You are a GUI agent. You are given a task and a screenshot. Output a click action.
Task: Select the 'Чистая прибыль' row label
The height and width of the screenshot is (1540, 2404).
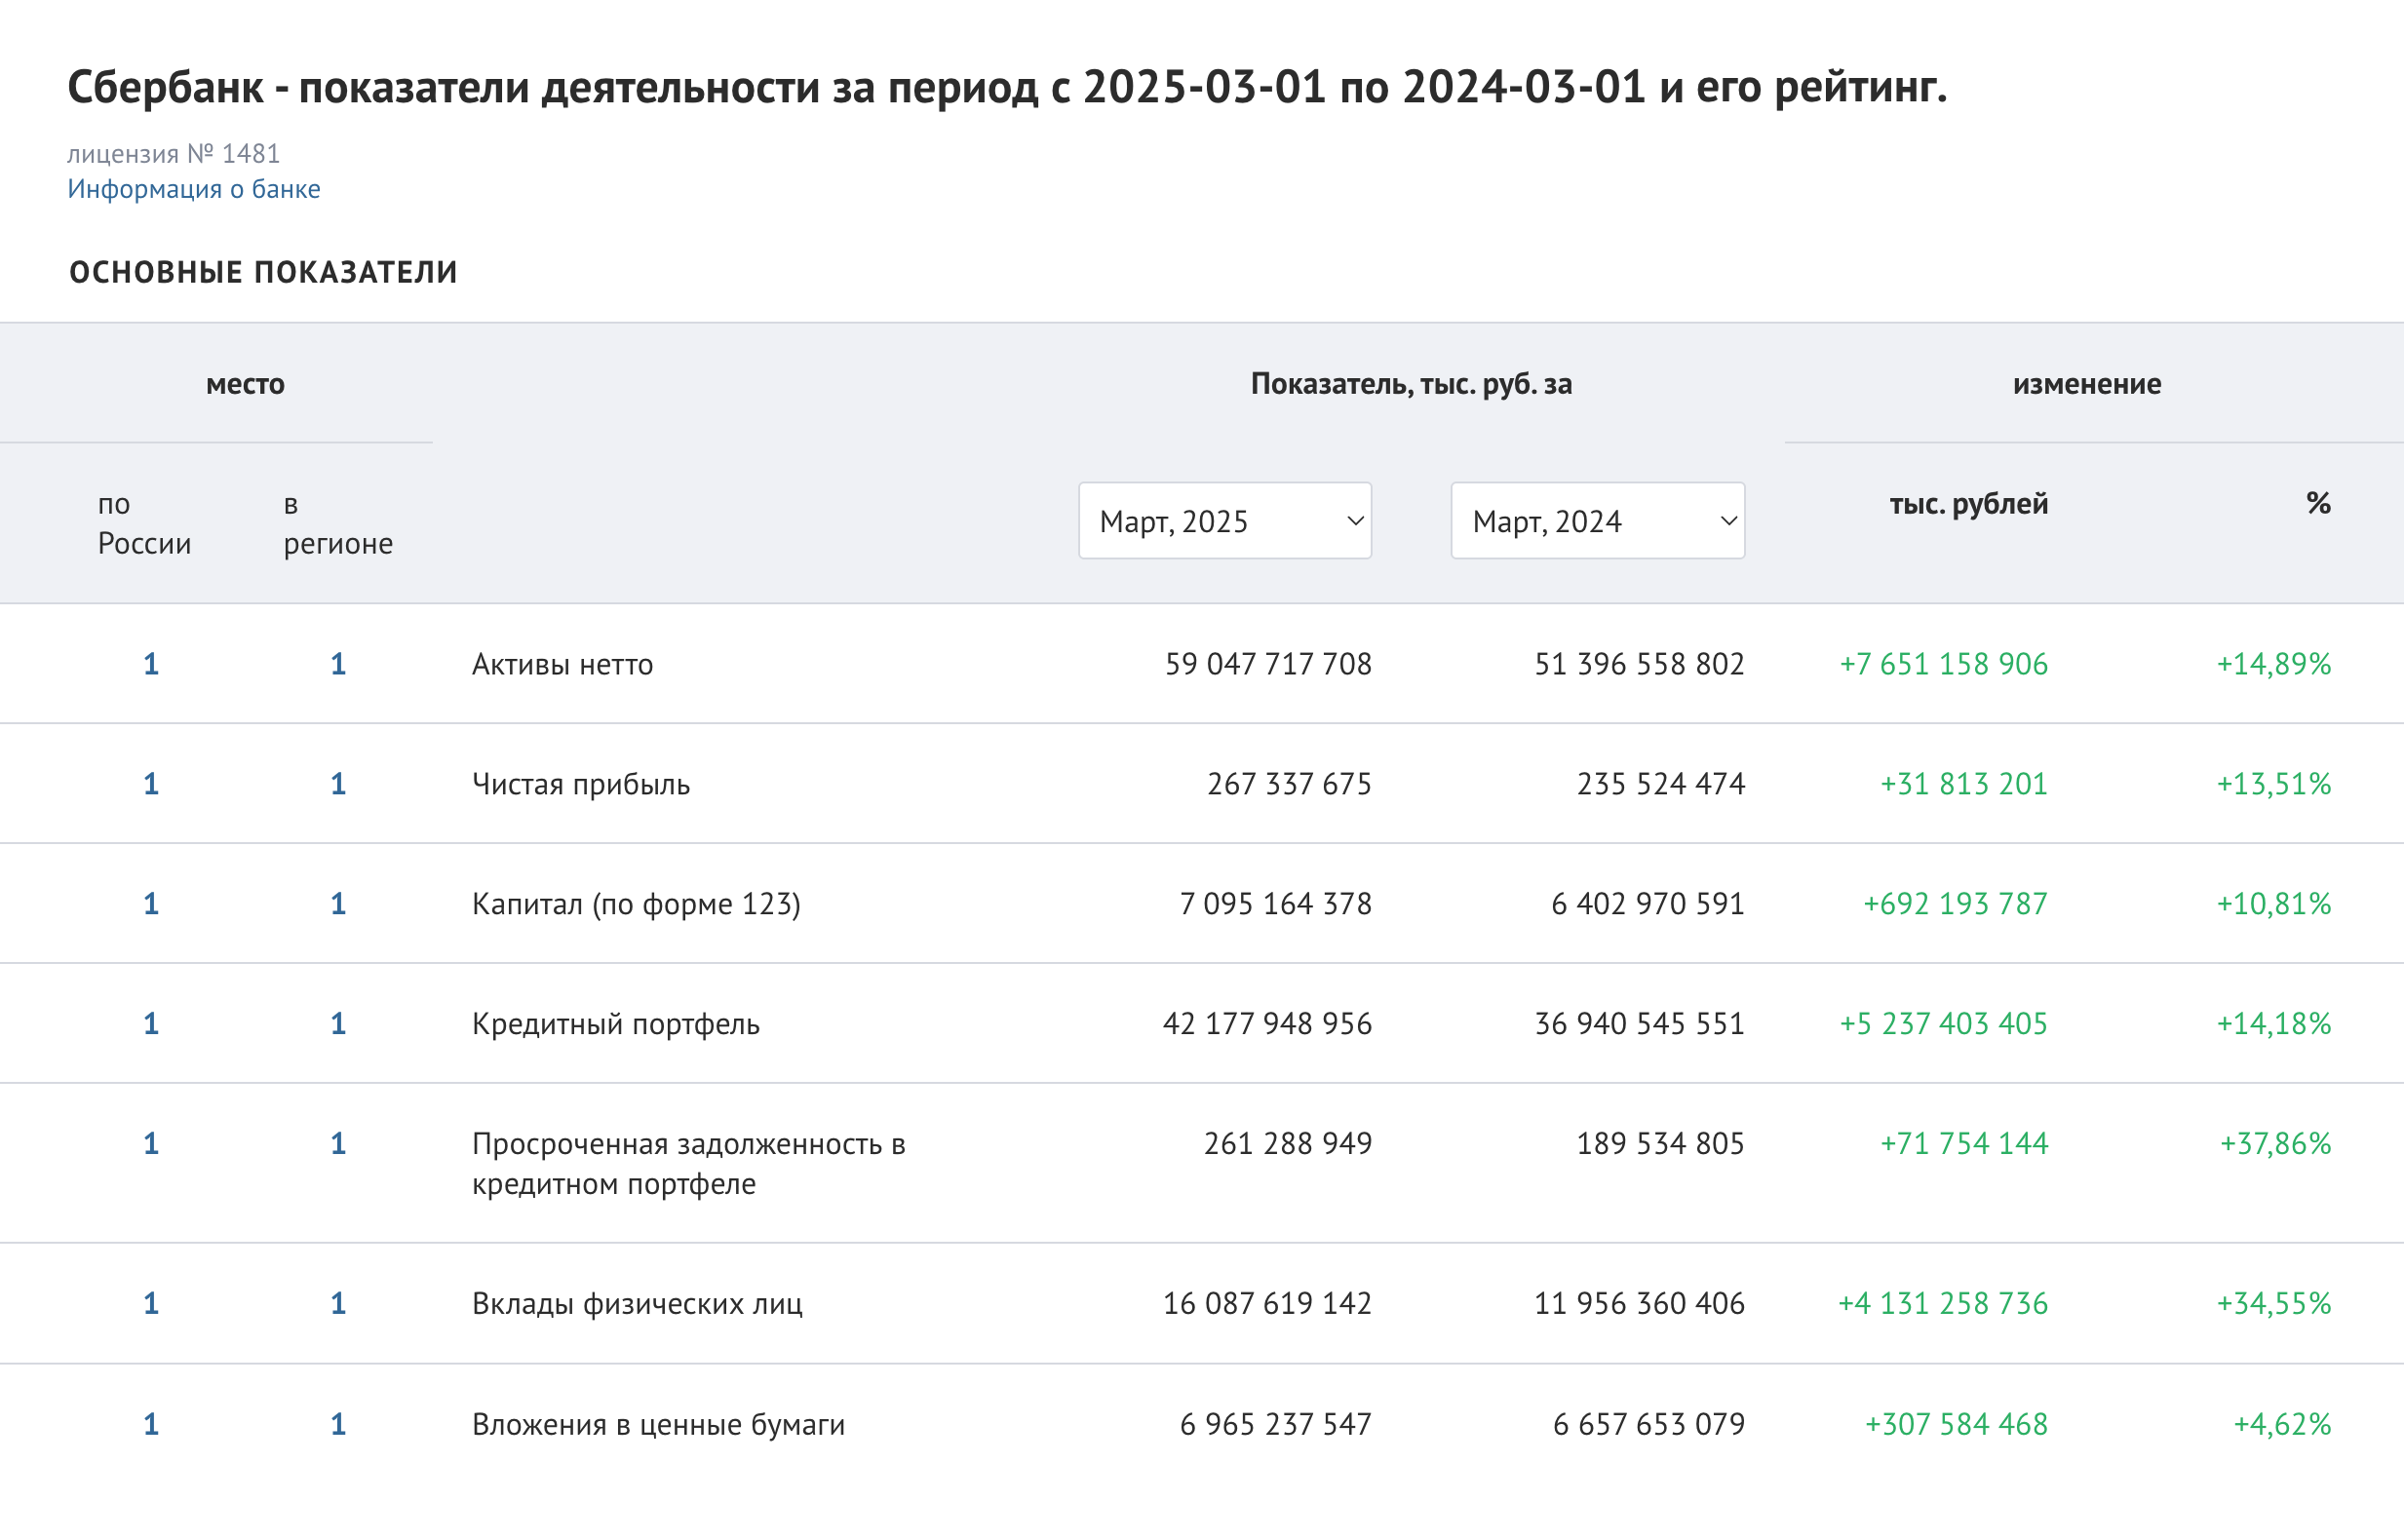pyautogui.click(x=581, y=784)
